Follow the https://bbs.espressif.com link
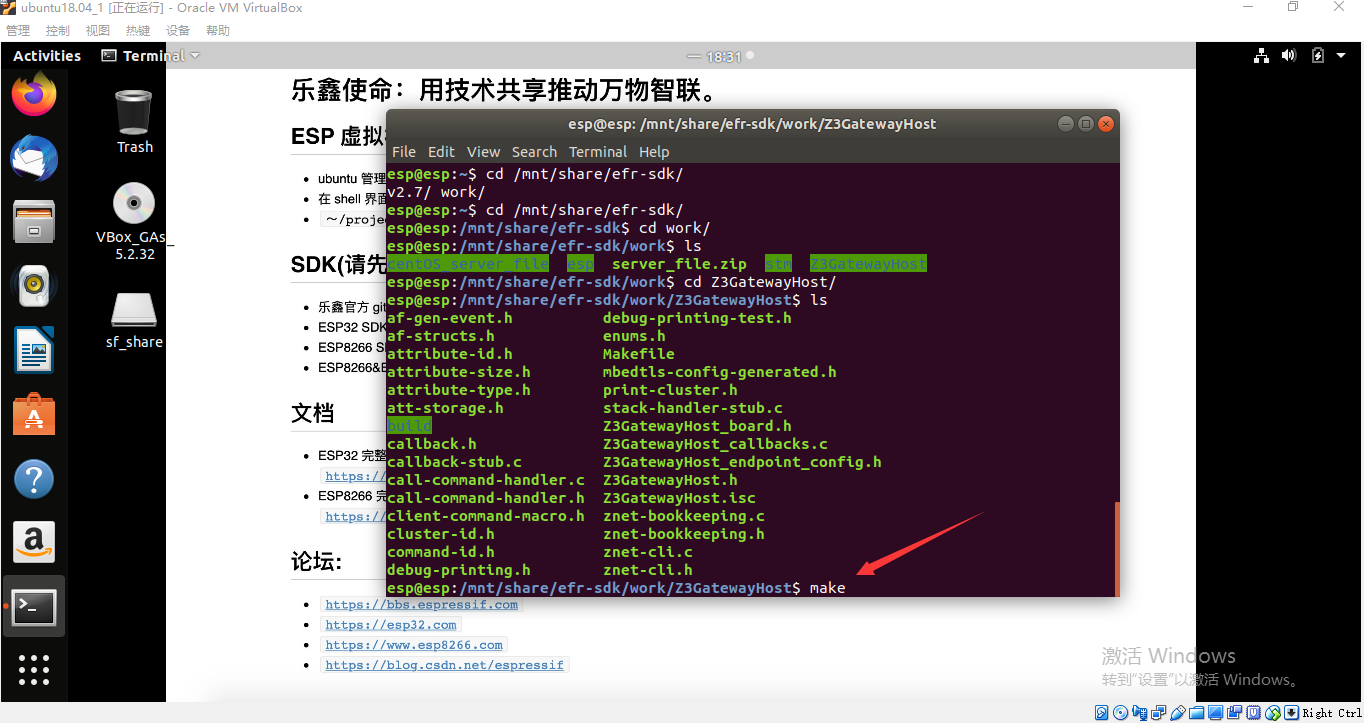Screen dimensions: 1364x723 (422, 604)
